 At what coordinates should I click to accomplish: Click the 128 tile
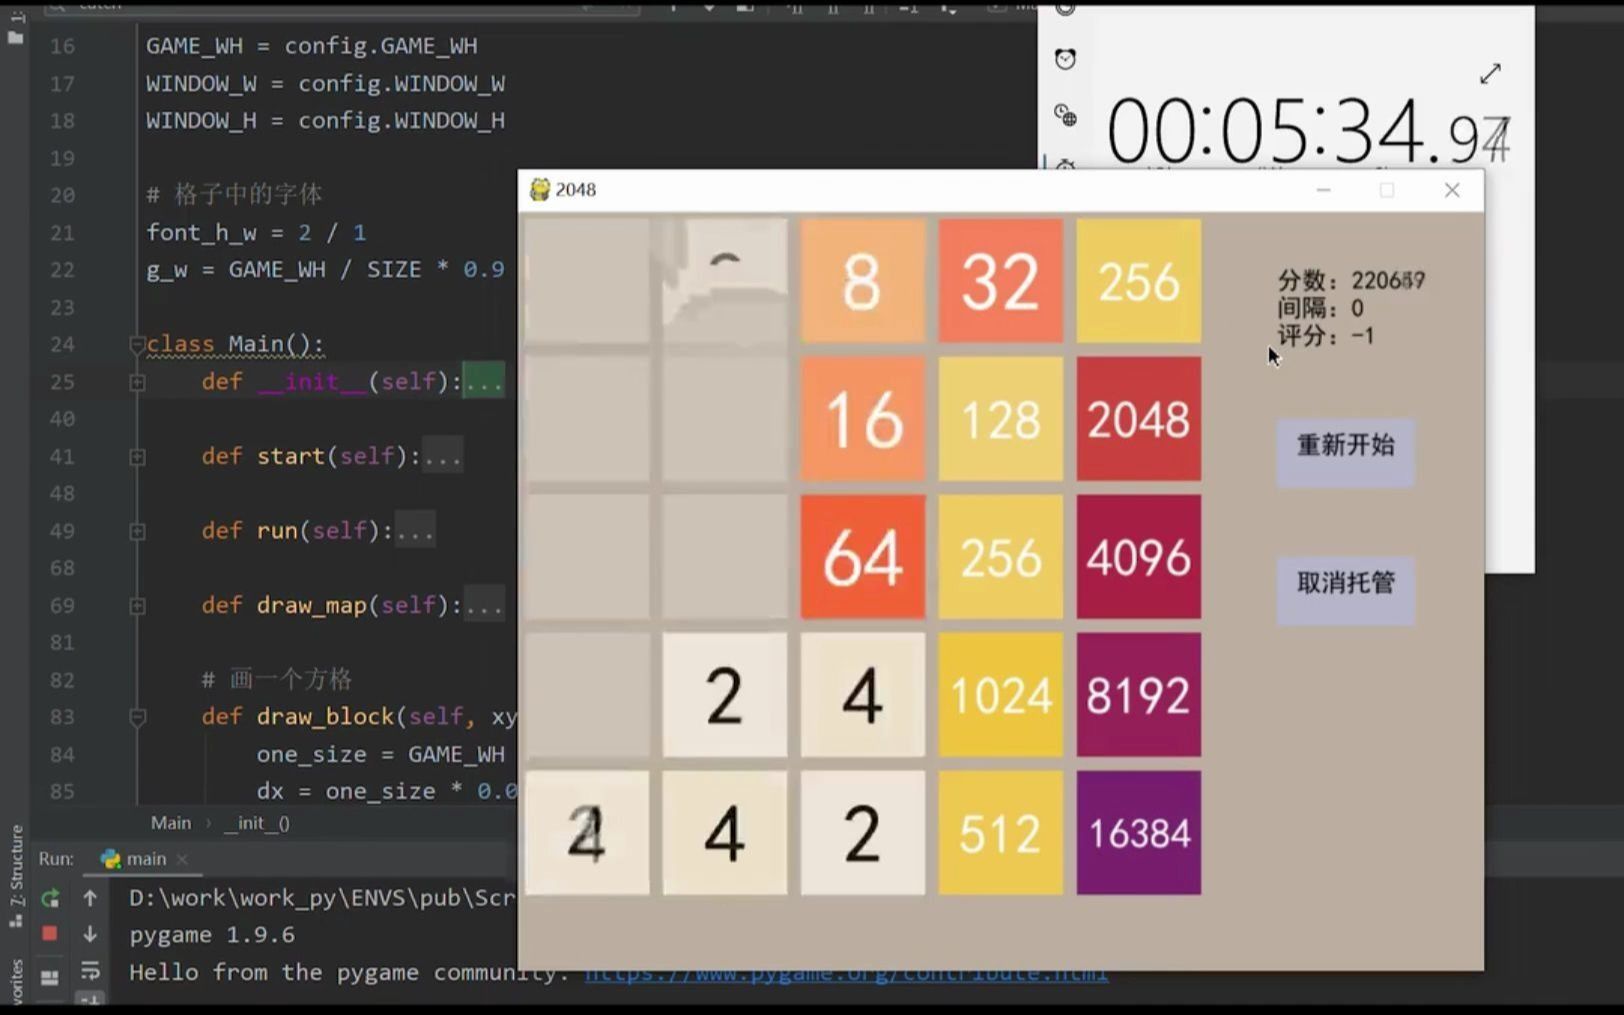(x=1001, y=419)
